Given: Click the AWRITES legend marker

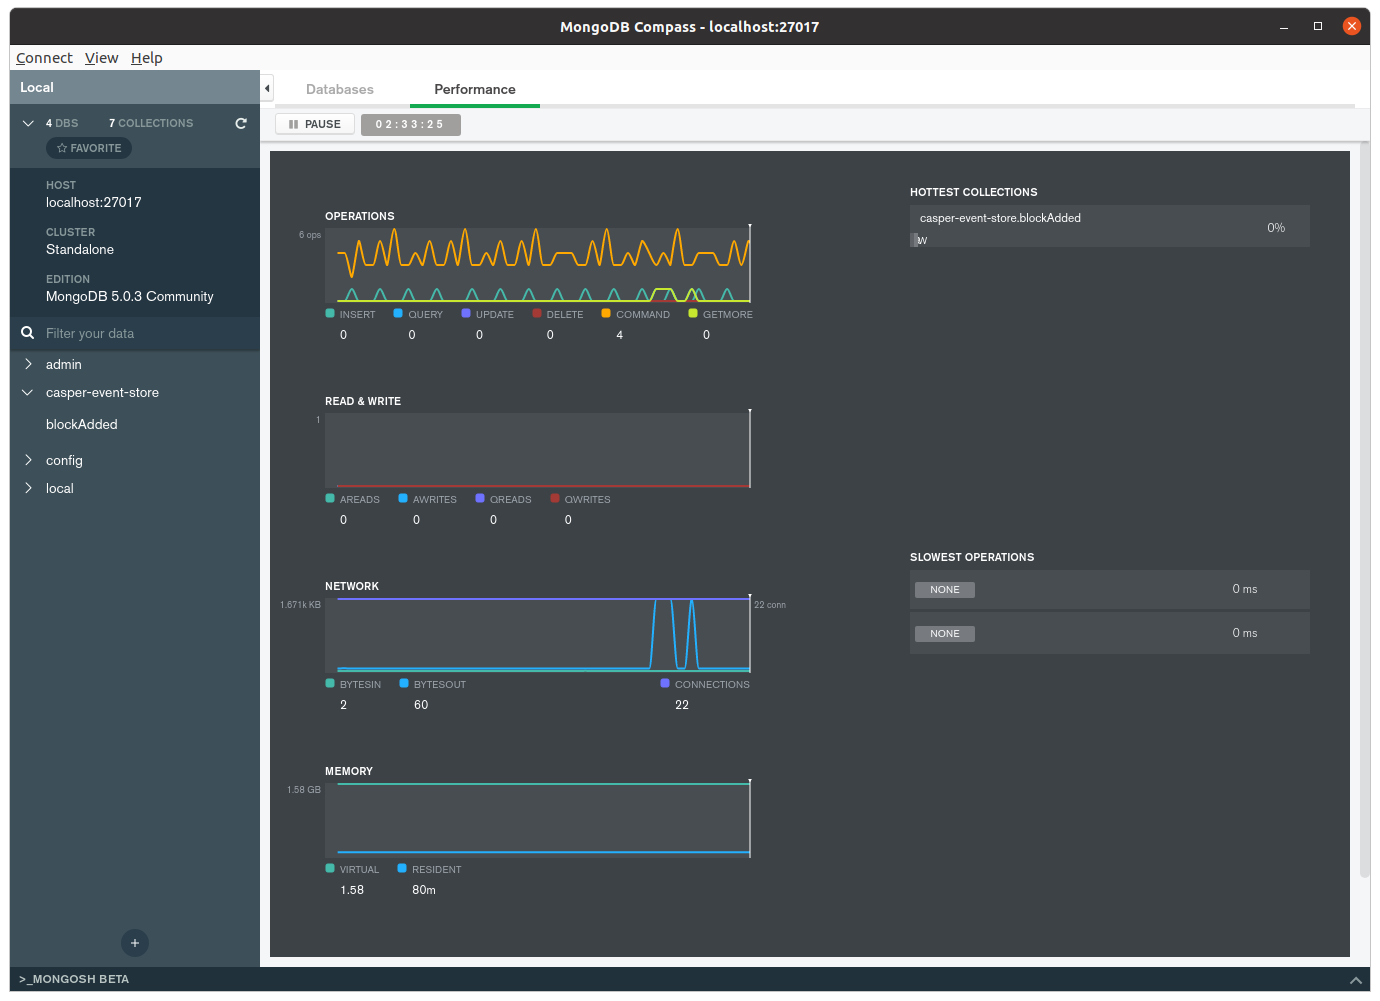Looking at the screenshot, I should [x=403, y=498].
